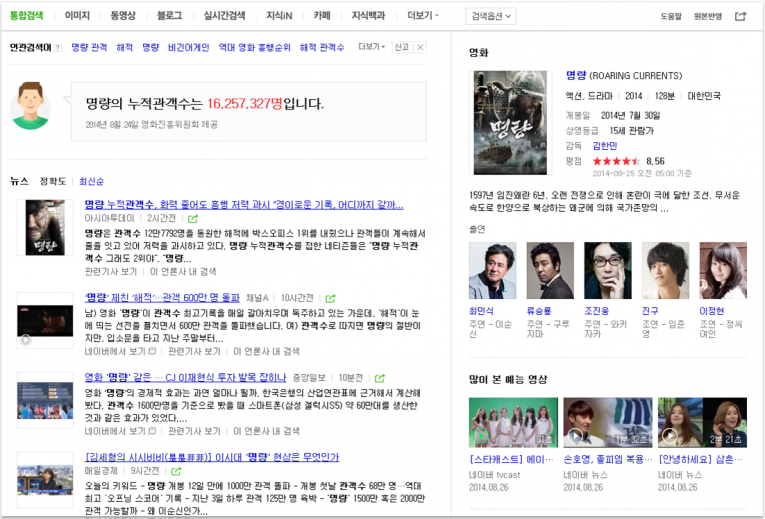The height and width of the screenshot is (519, 765).
Task: Sort news by 정확도
Action: (x=53, y=181)
